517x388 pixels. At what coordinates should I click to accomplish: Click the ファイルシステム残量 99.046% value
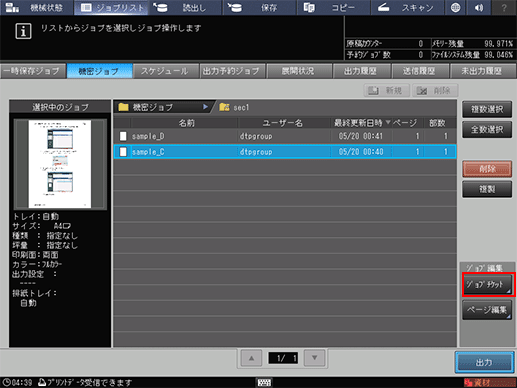[x=498, y=55]
